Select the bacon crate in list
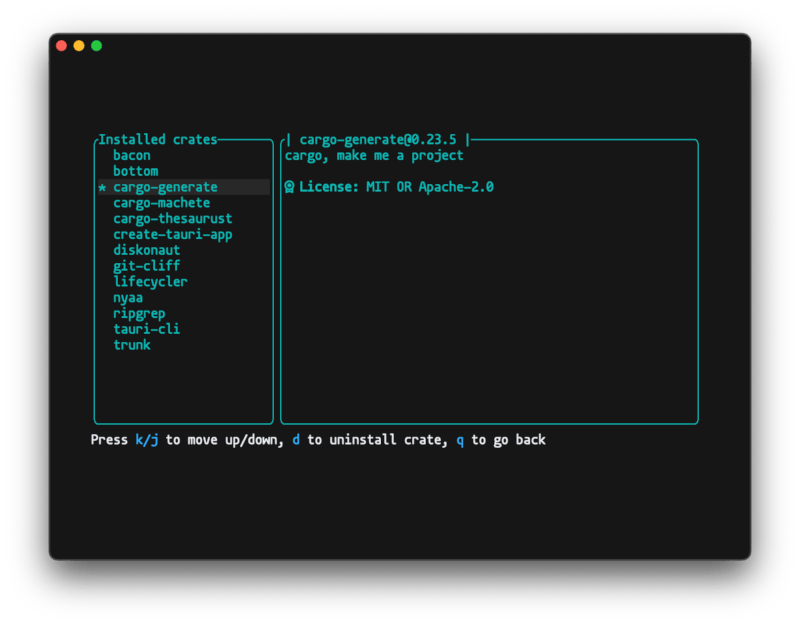 [x=131, y=156]
